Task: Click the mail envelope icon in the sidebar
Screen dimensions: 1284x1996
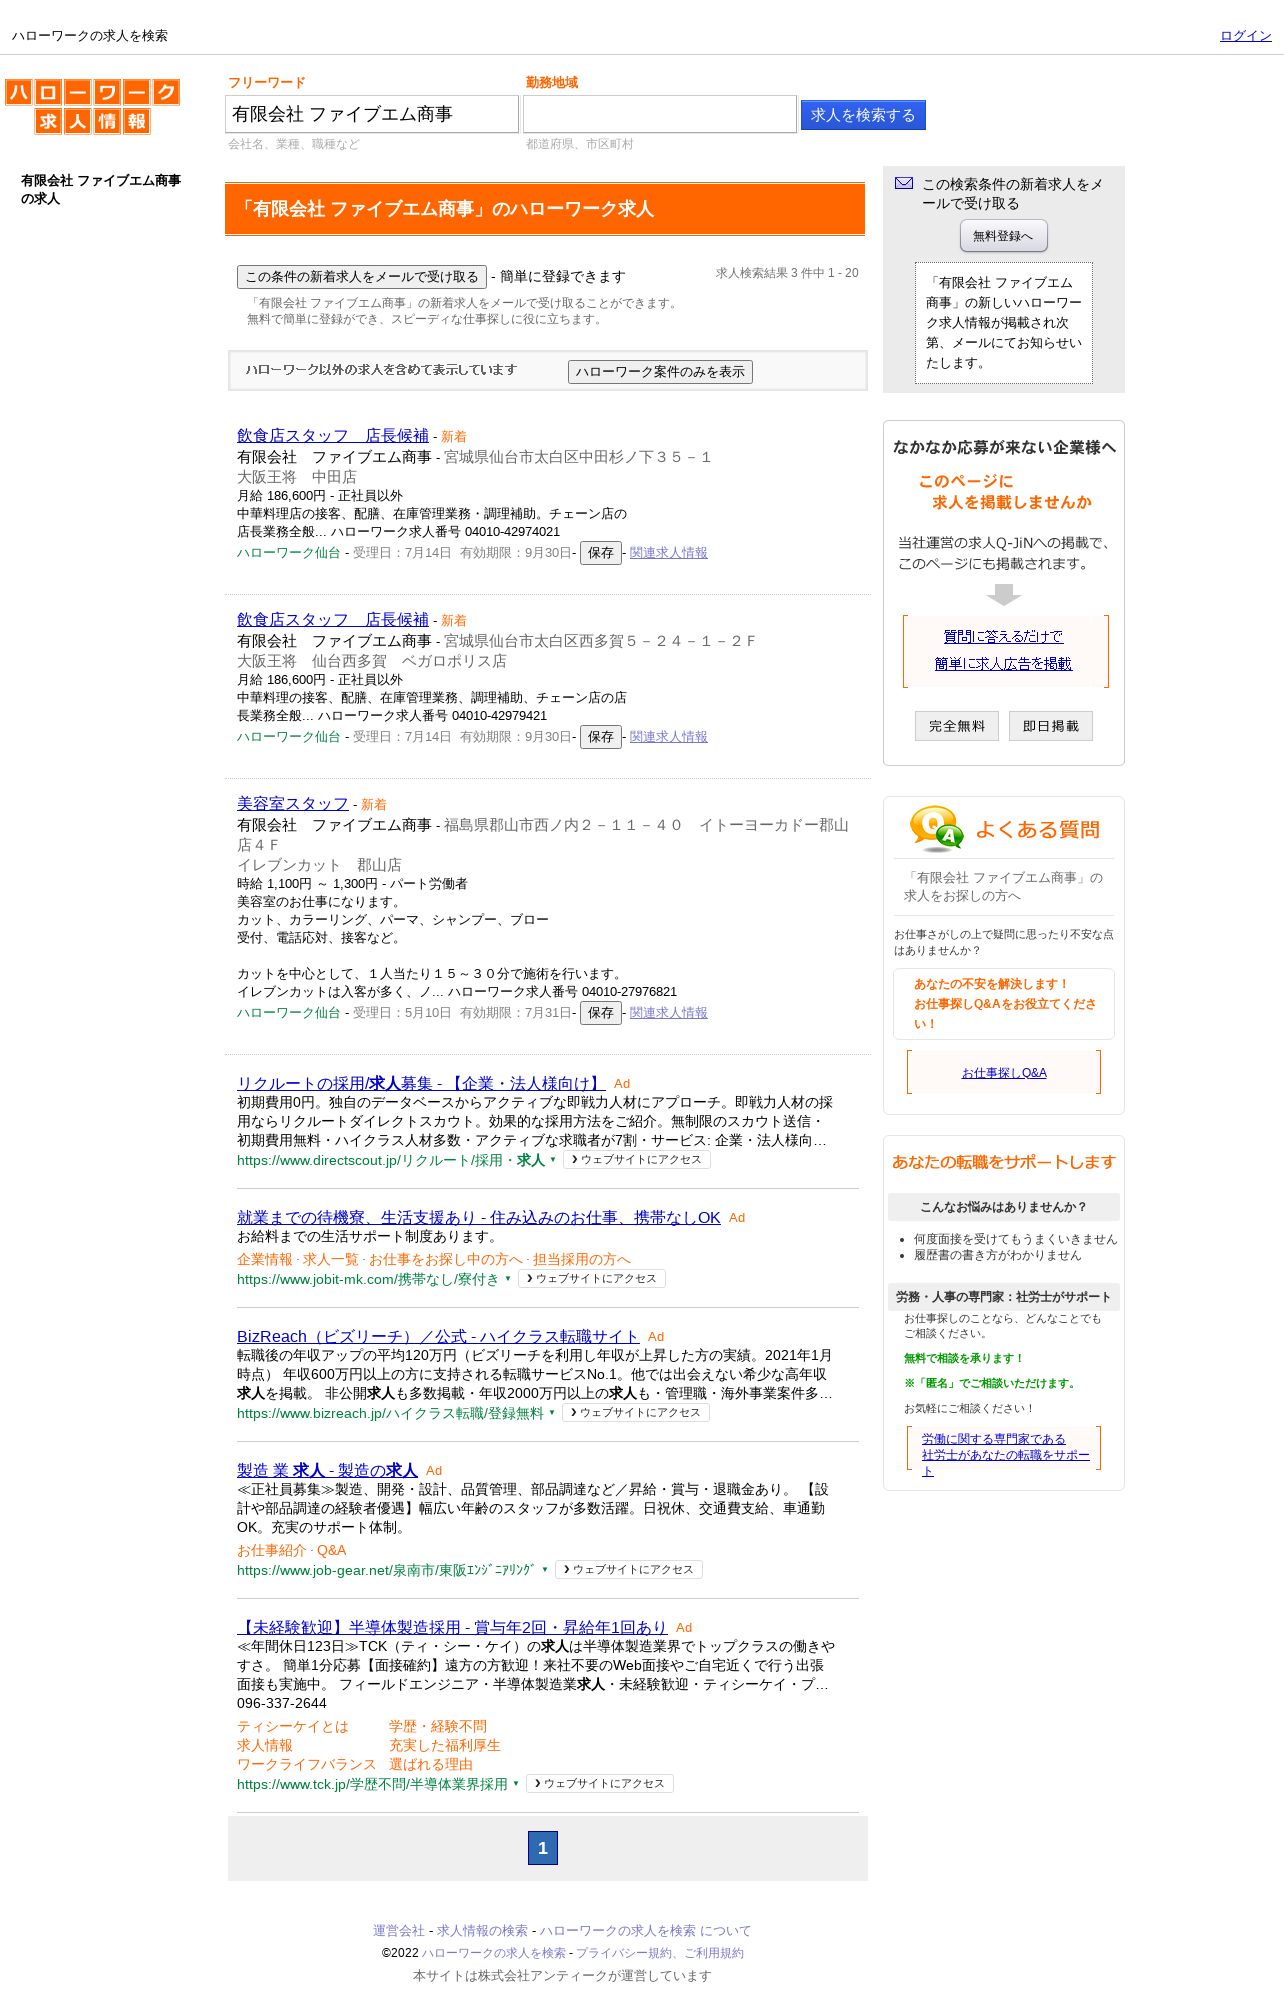Action: pyautogui.click(x=904, y=183)
